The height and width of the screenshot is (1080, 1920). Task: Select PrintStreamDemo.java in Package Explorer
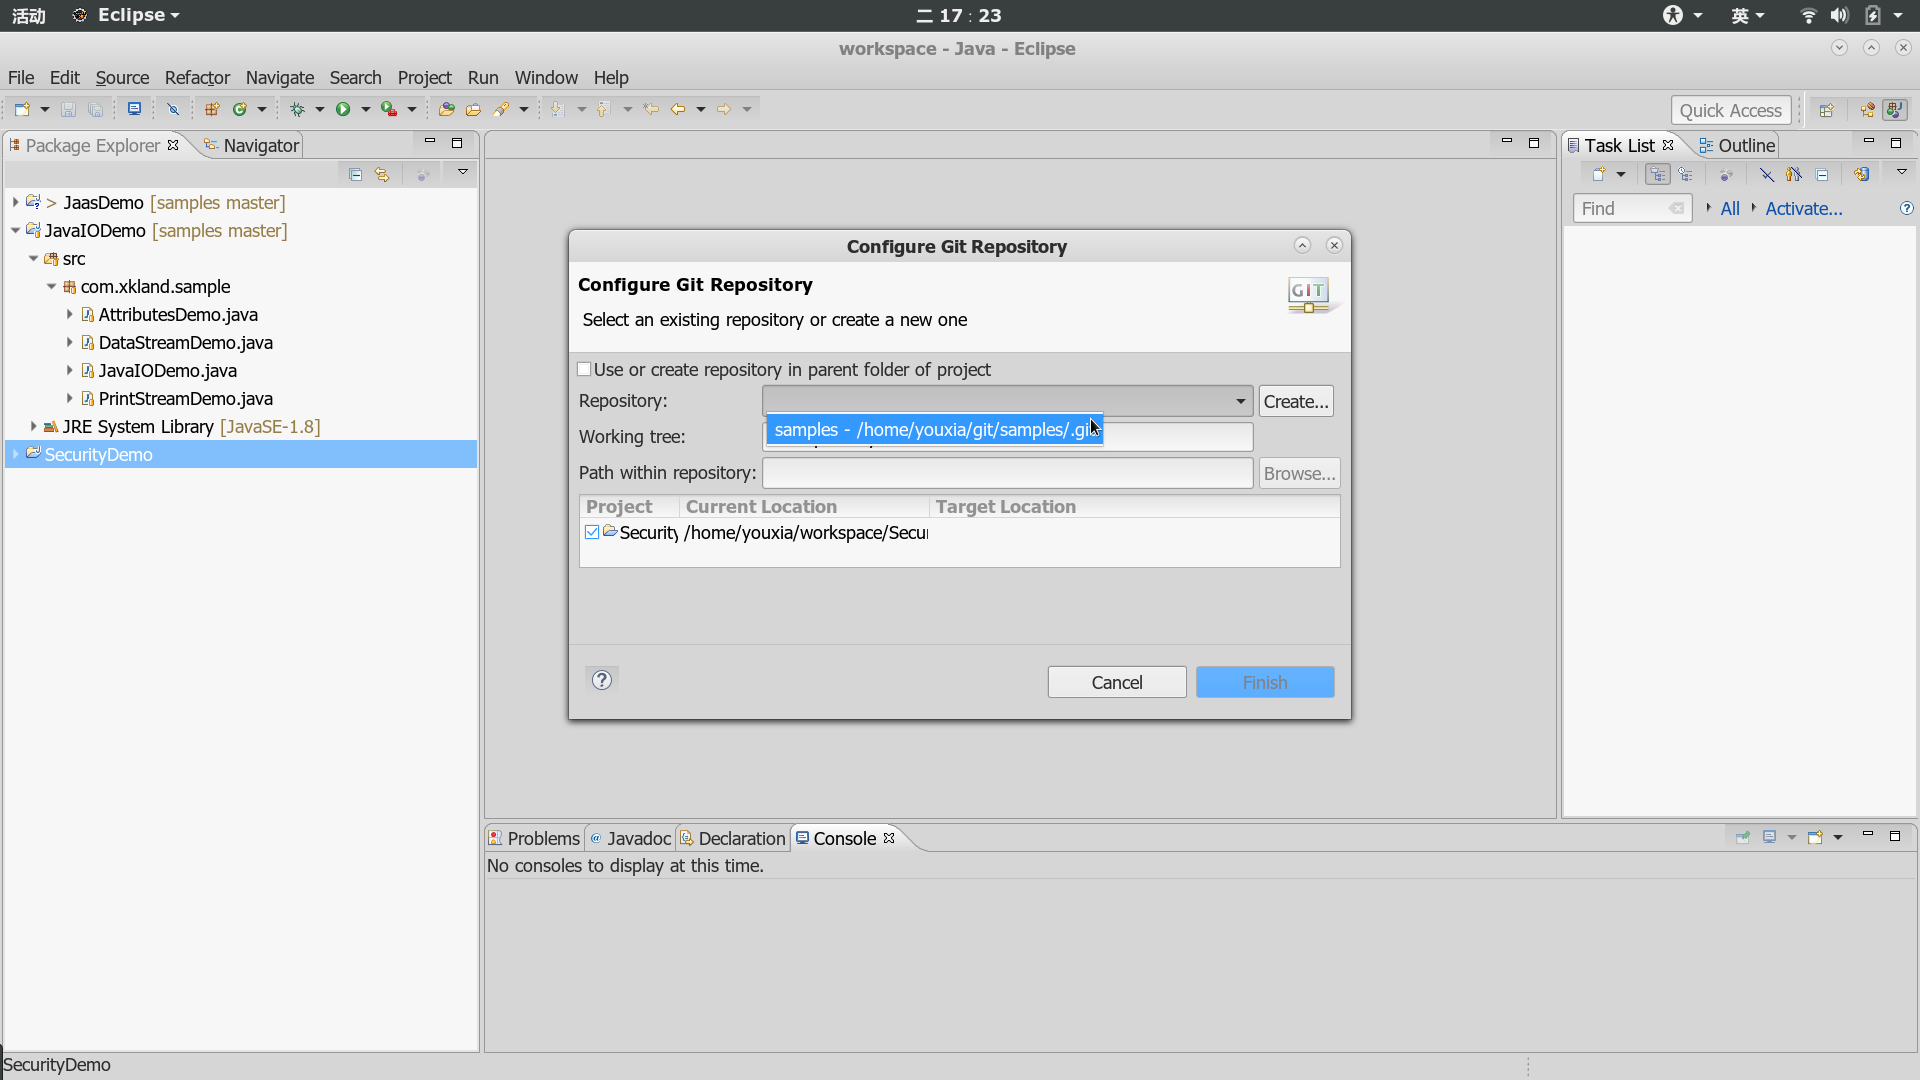[x=185, y=398]
